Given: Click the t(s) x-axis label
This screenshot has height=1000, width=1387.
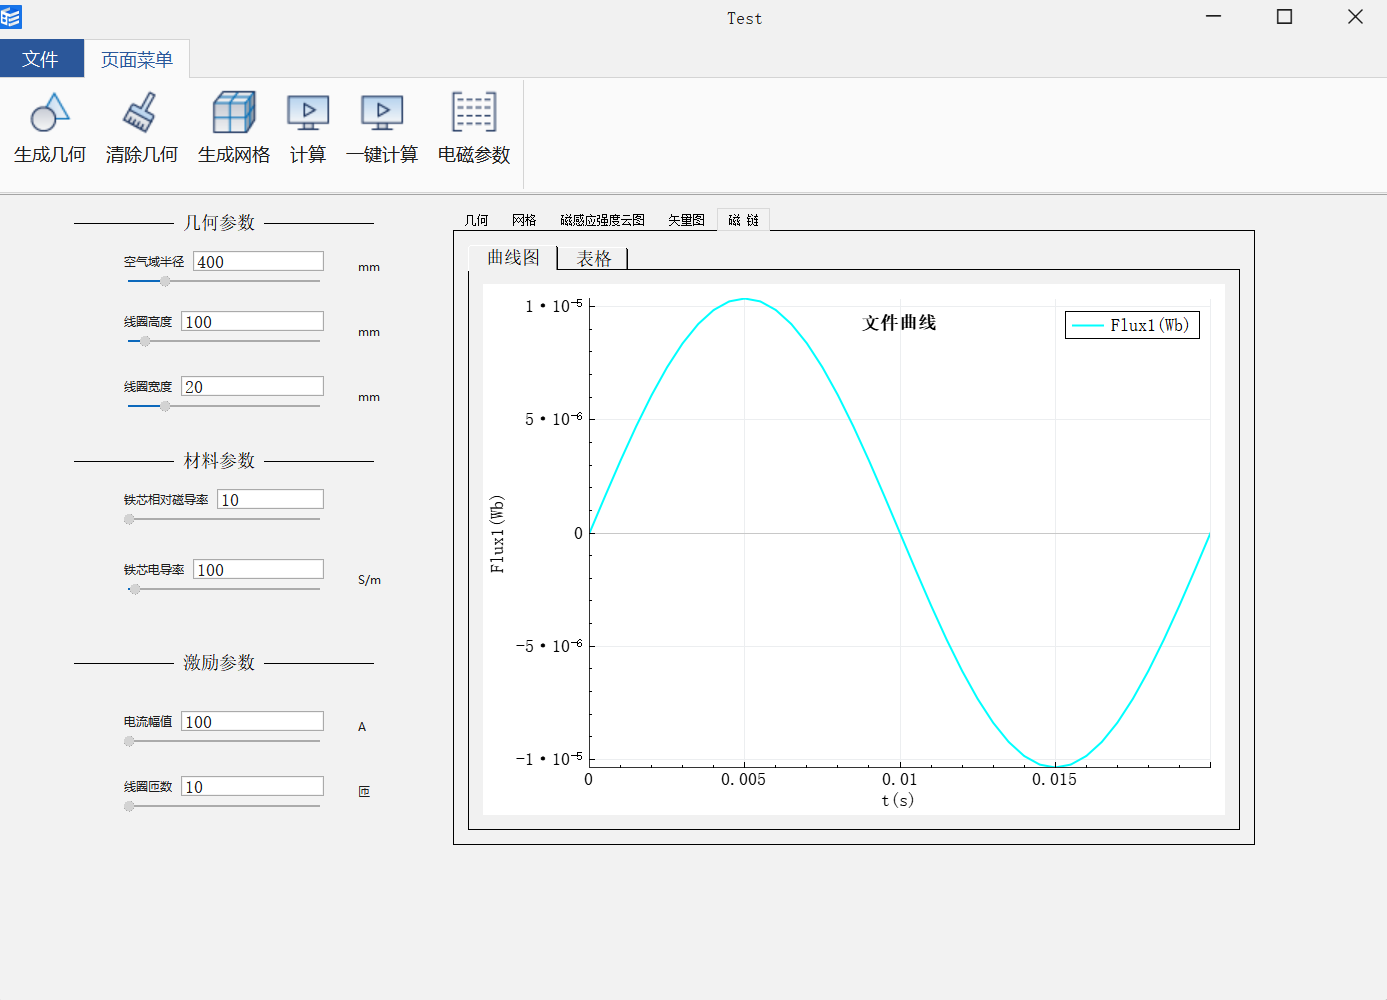Looking at the screenshot, I should pos(897,800).
